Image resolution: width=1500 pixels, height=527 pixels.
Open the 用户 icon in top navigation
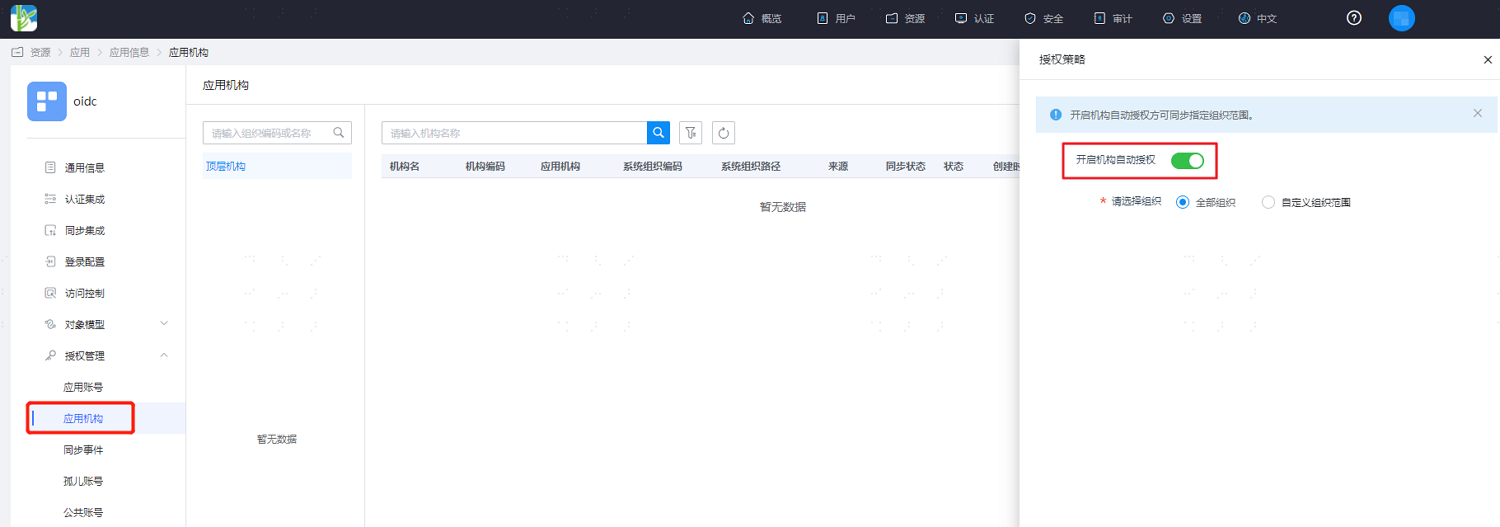coord(822,18)
